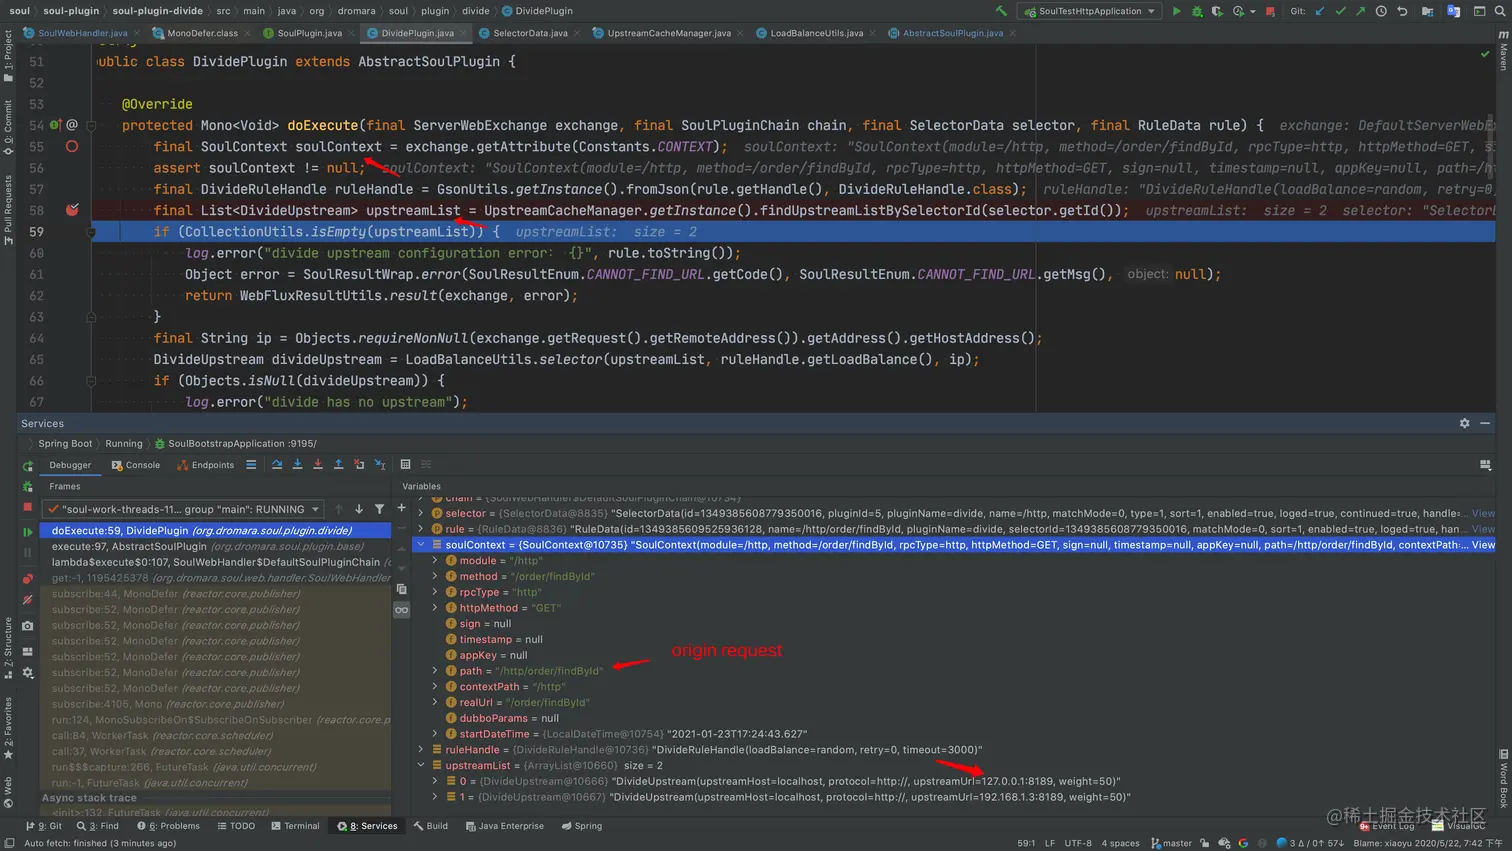Open View Breakpoints in the debug sidebar

(28, 579)
